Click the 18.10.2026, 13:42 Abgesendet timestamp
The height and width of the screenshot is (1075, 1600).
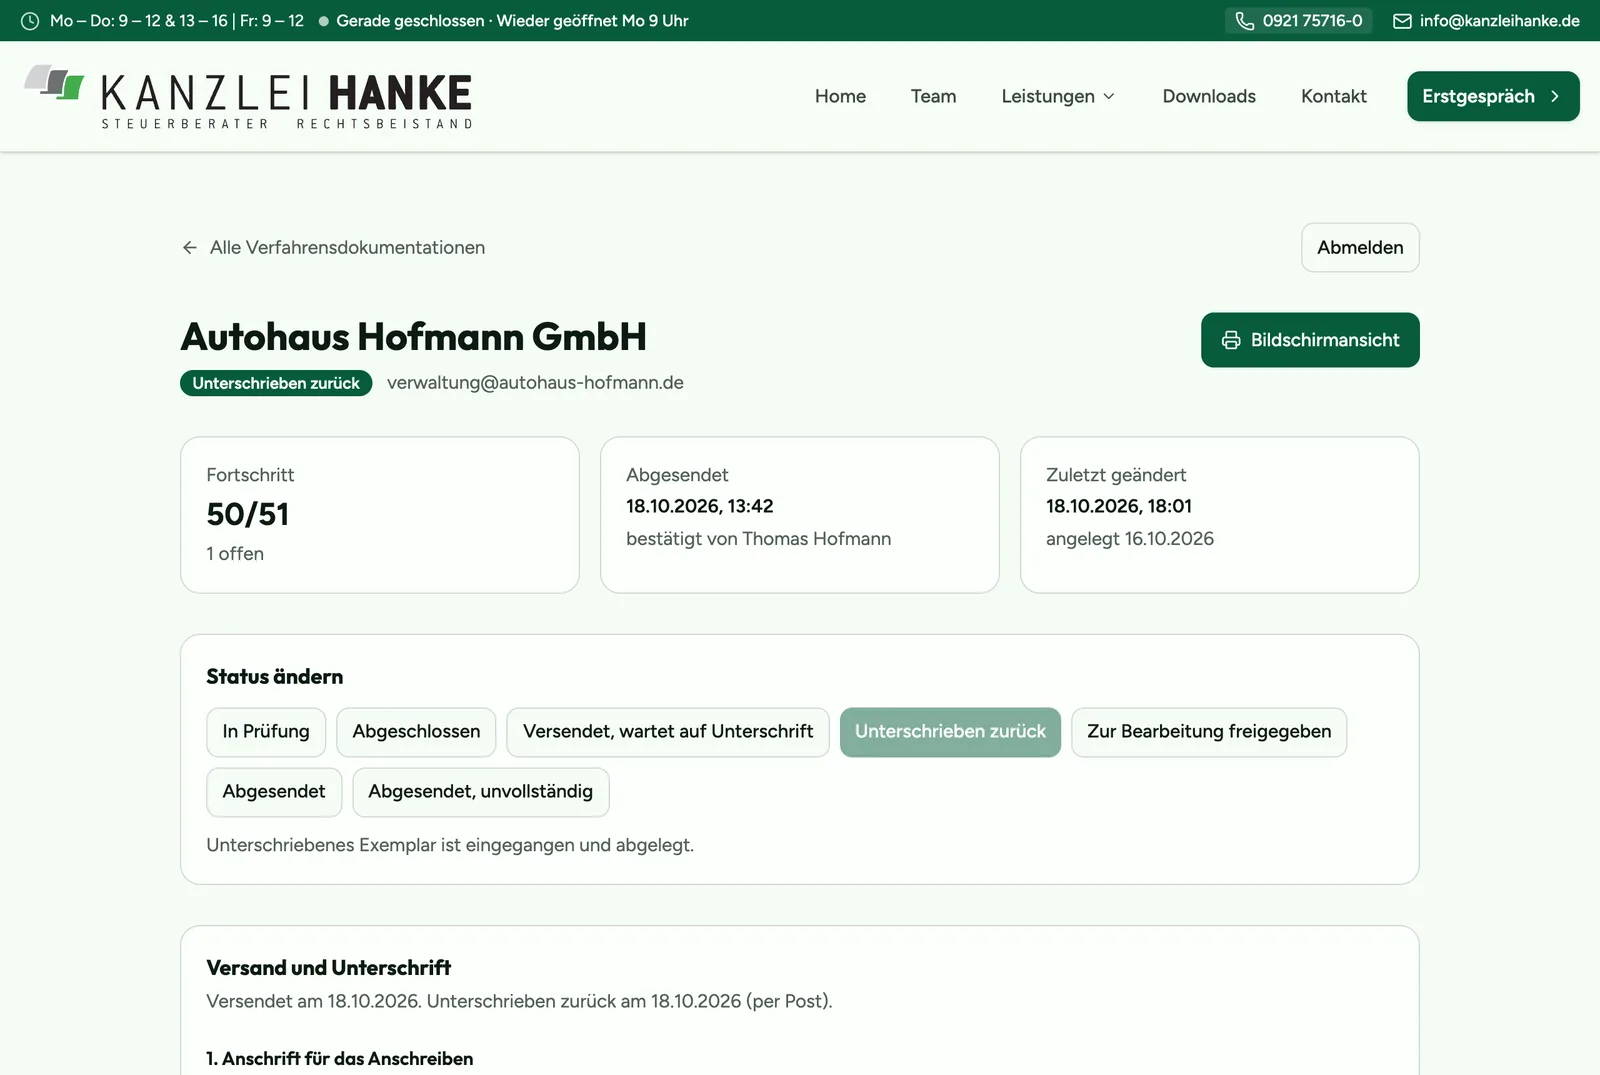[700, 506]
